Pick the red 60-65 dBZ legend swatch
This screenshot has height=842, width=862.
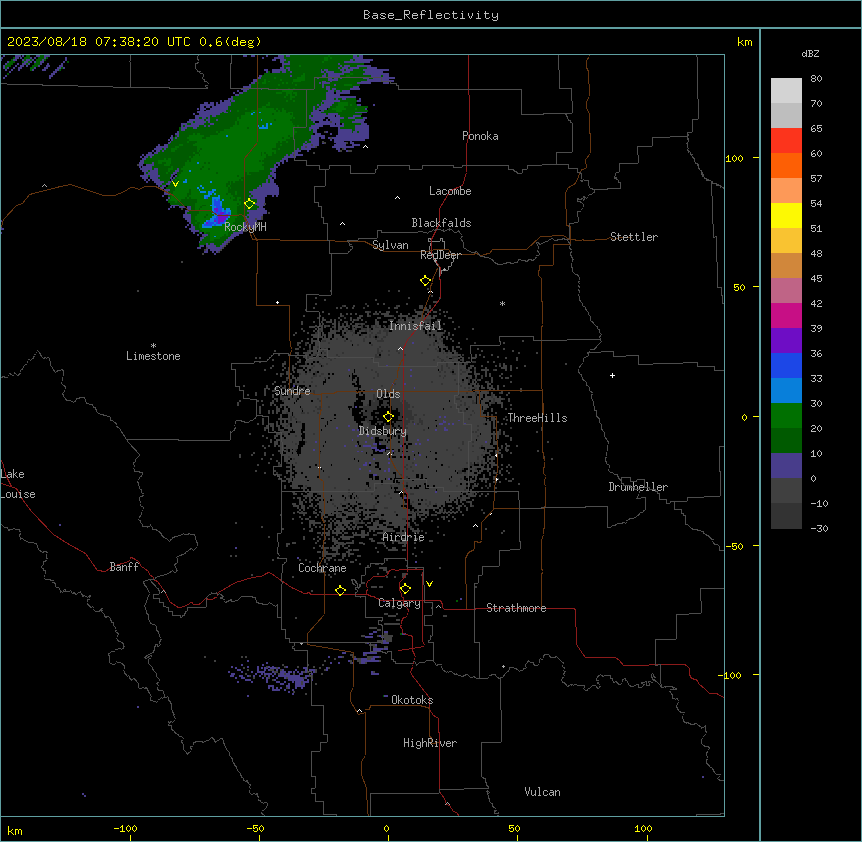click(786, 140)
